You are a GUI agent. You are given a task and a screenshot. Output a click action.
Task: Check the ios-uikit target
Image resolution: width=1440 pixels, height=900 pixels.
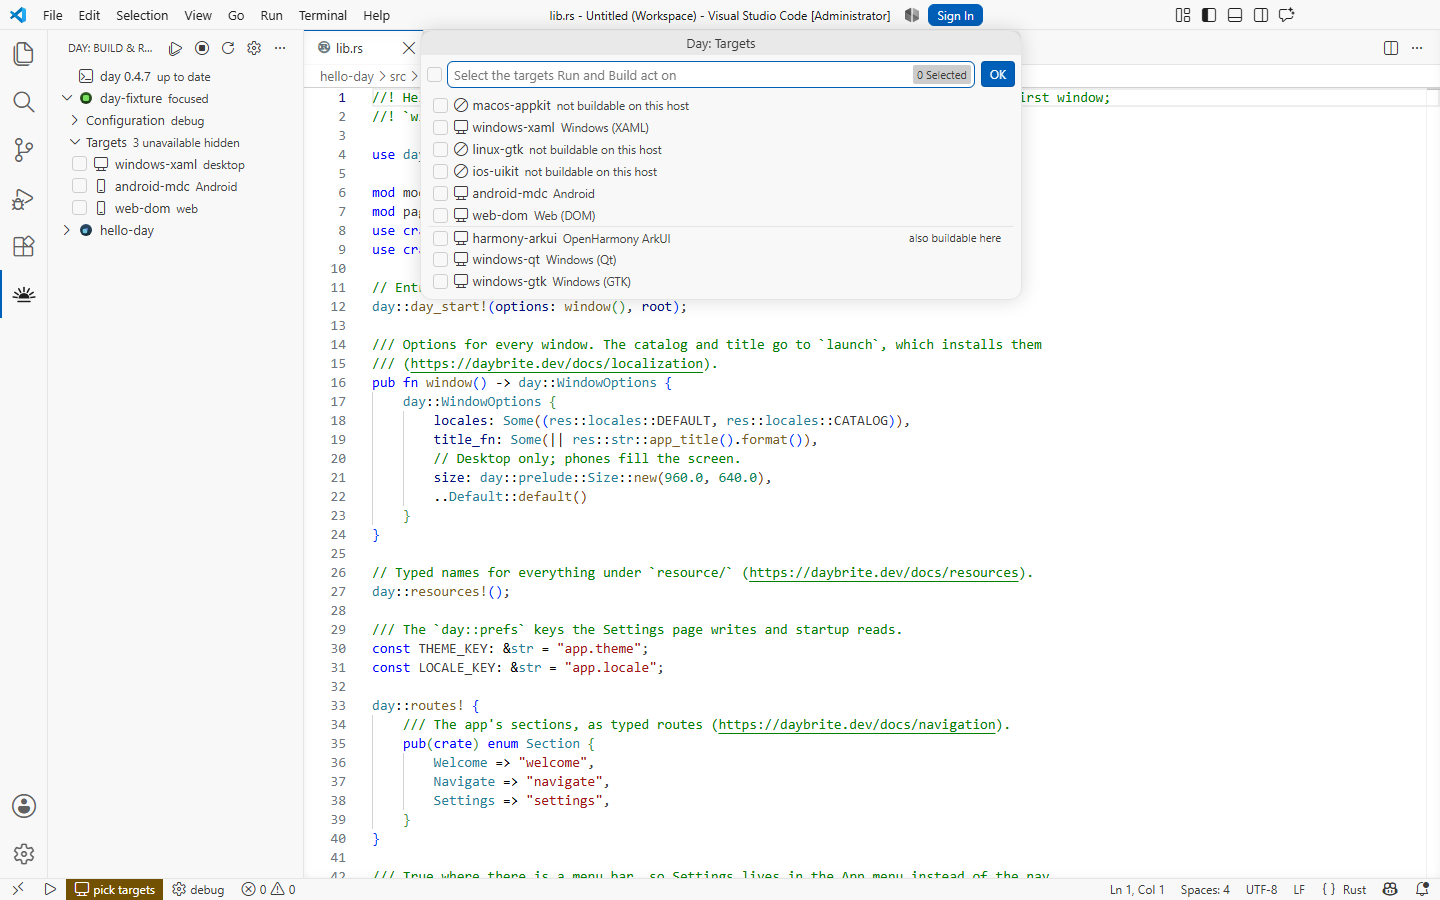(440, 171)
